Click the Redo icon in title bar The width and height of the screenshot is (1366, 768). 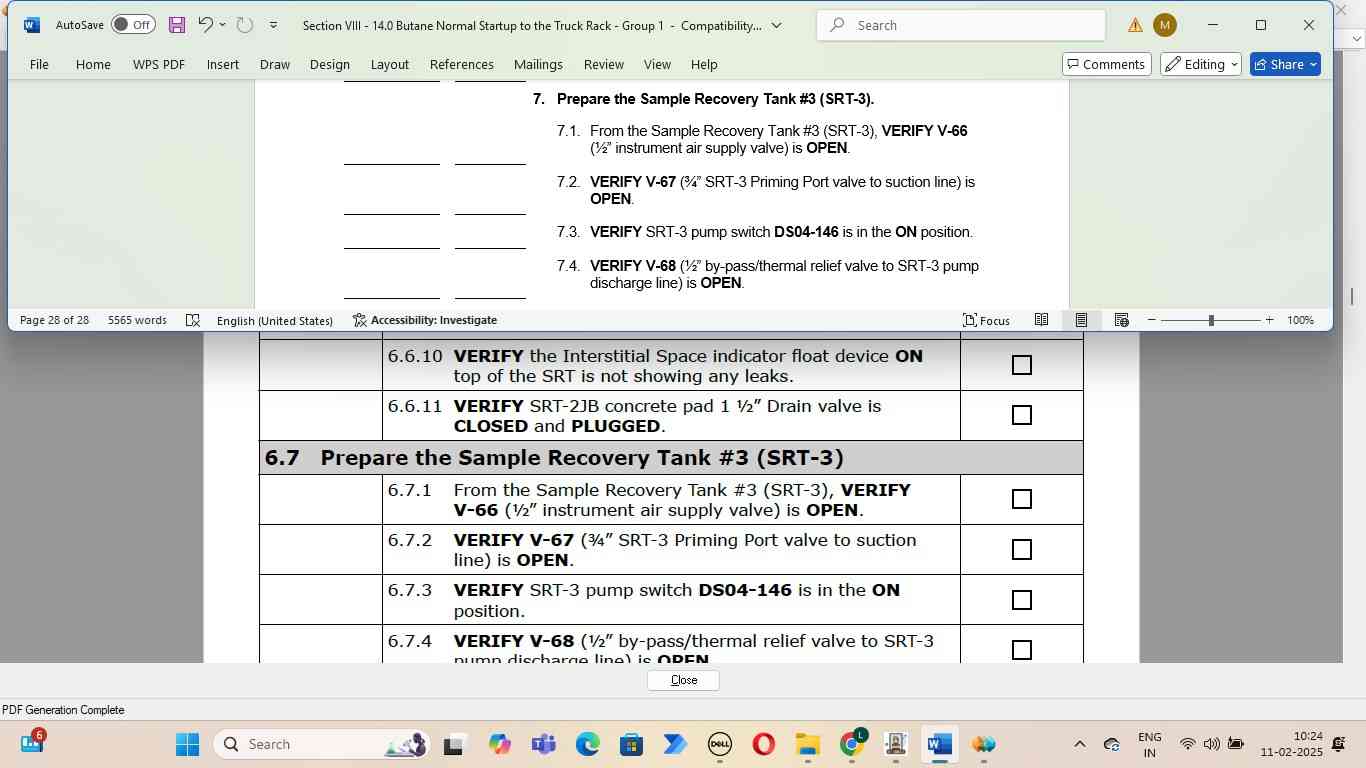pos(244,25)
